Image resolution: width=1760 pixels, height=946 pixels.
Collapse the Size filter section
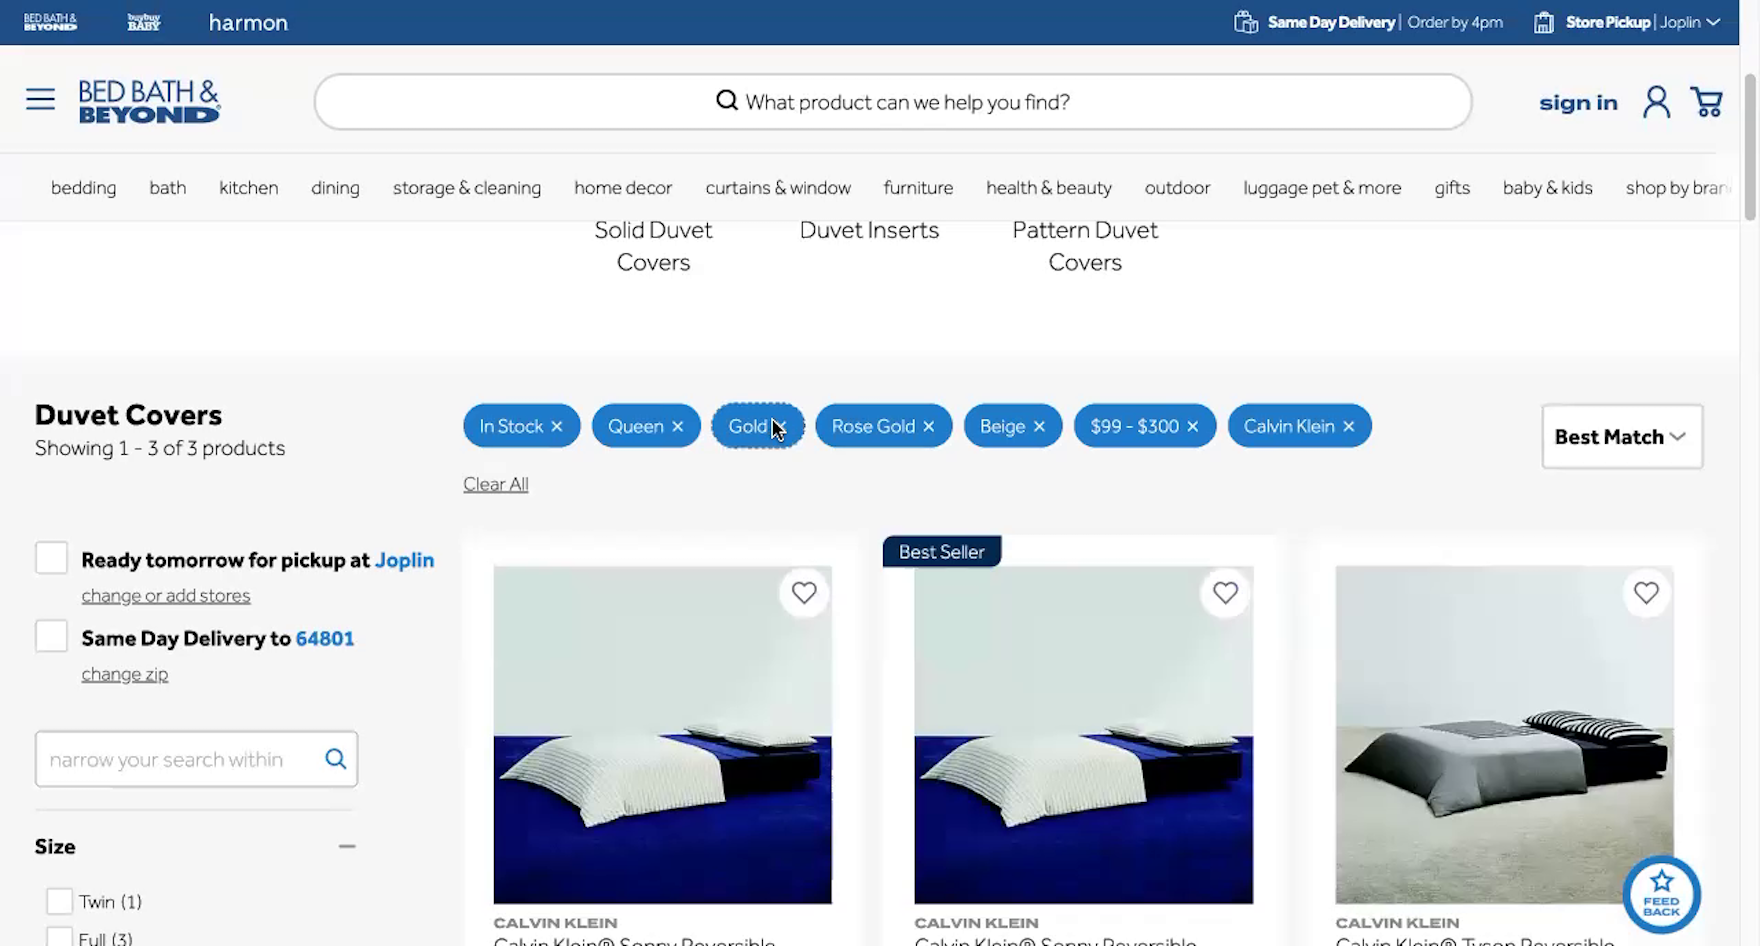coord(347,846)
